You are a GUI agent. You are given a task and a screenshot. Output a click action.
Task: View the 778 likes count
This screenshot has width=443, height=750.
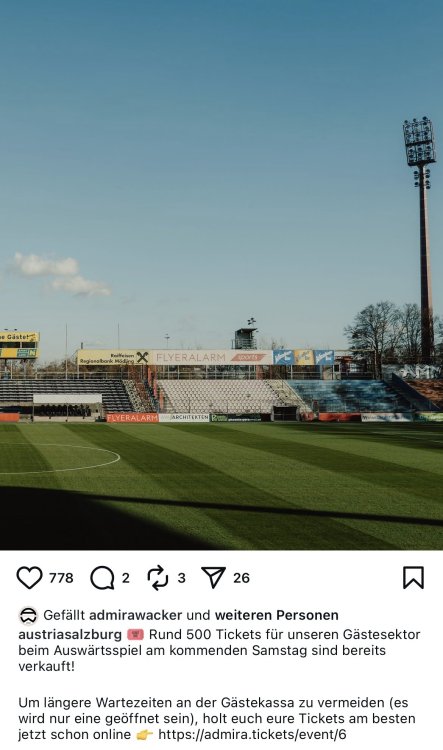point(61,578)
